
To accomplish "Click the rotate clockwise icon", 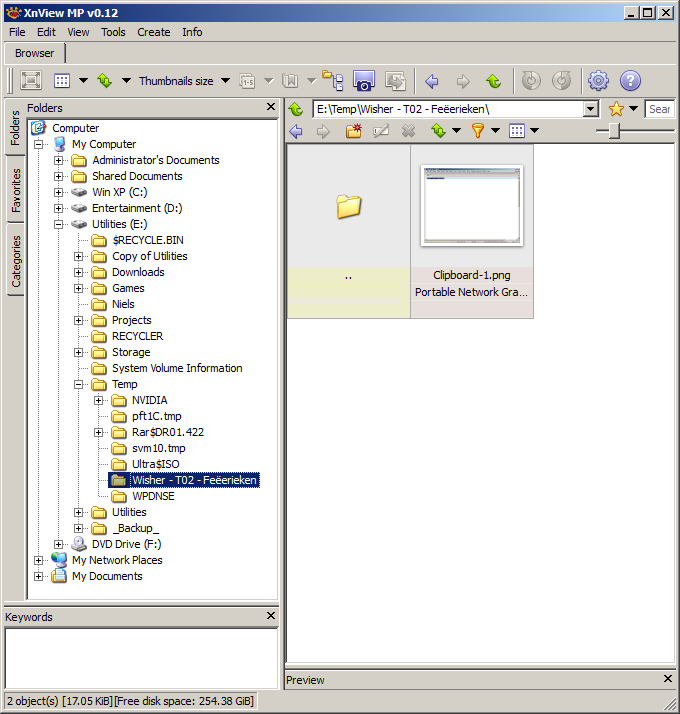I will 562,81.
